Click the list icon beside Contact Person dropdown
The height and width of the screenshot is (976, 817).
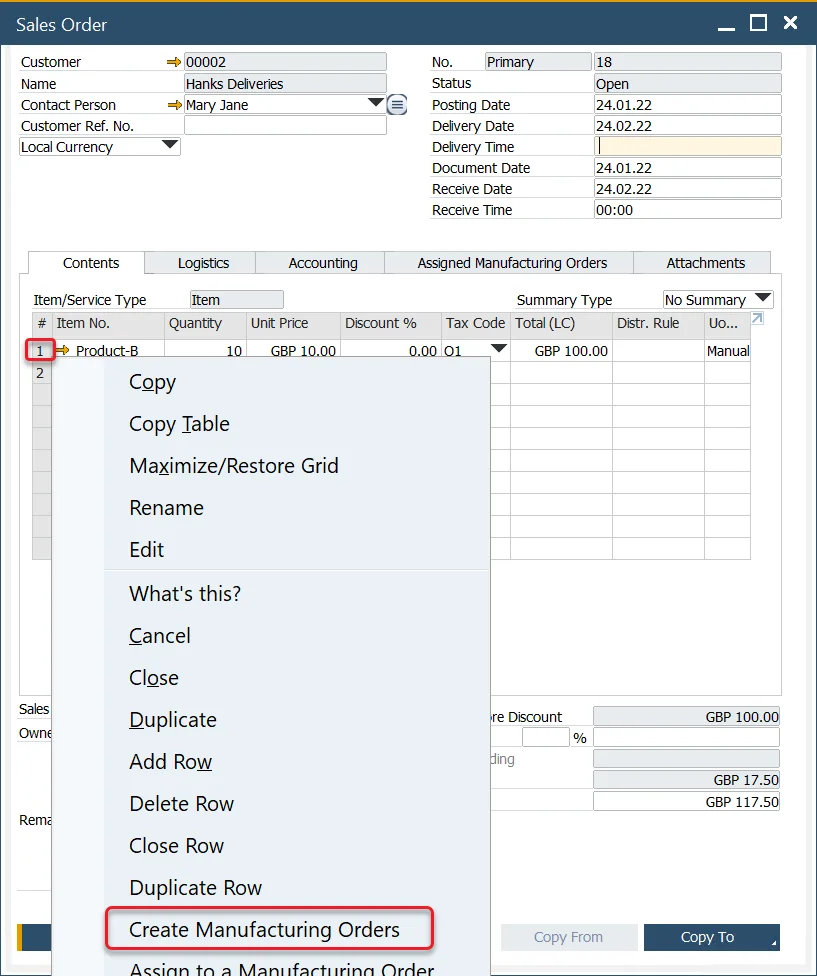tap(396, 104)
